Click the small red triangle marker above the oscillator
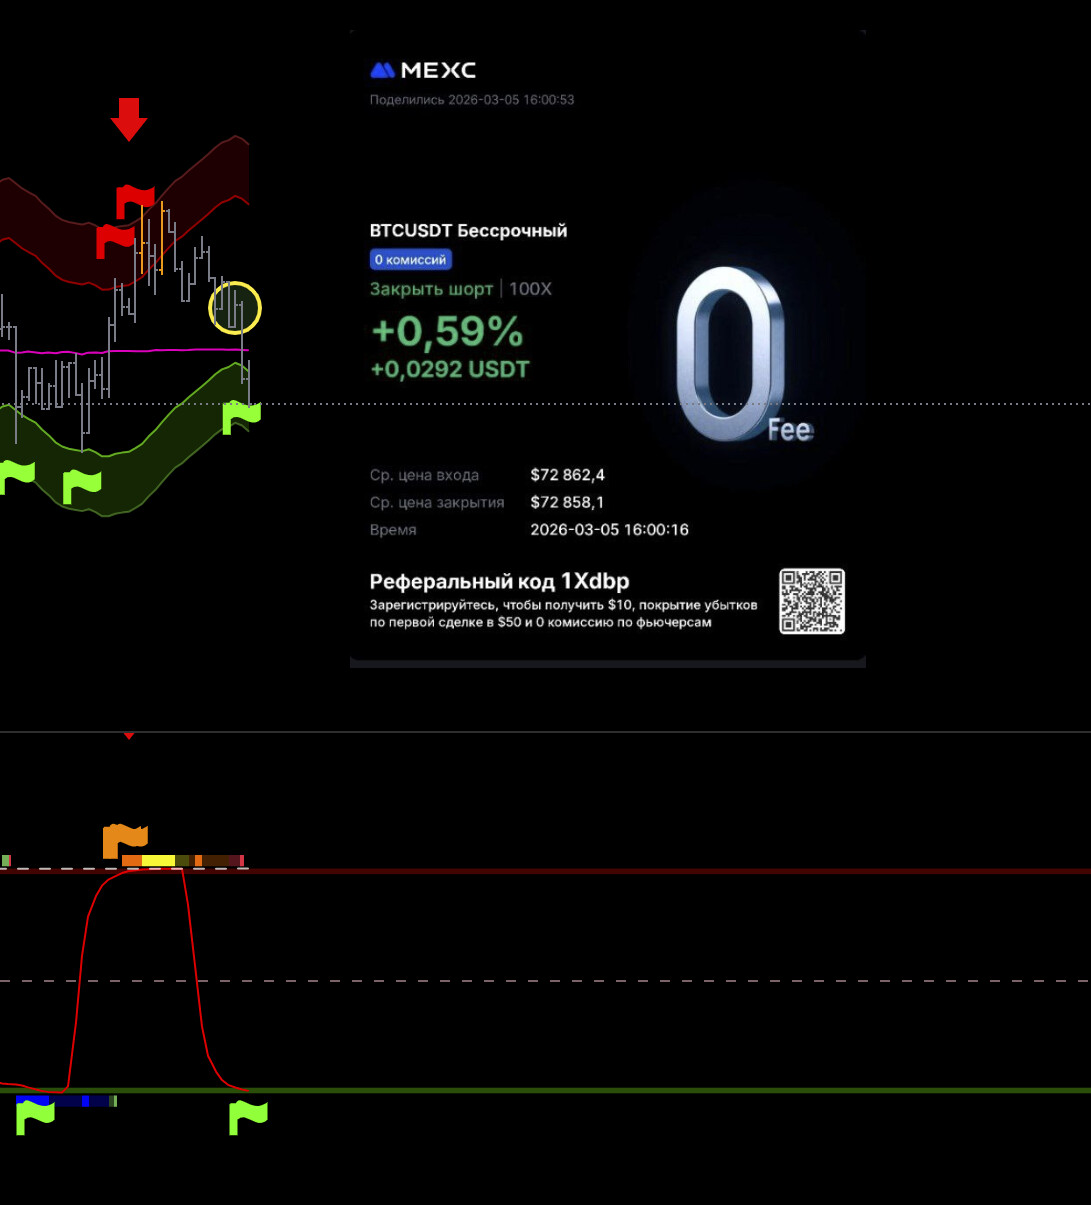 (x=128, y=736)
